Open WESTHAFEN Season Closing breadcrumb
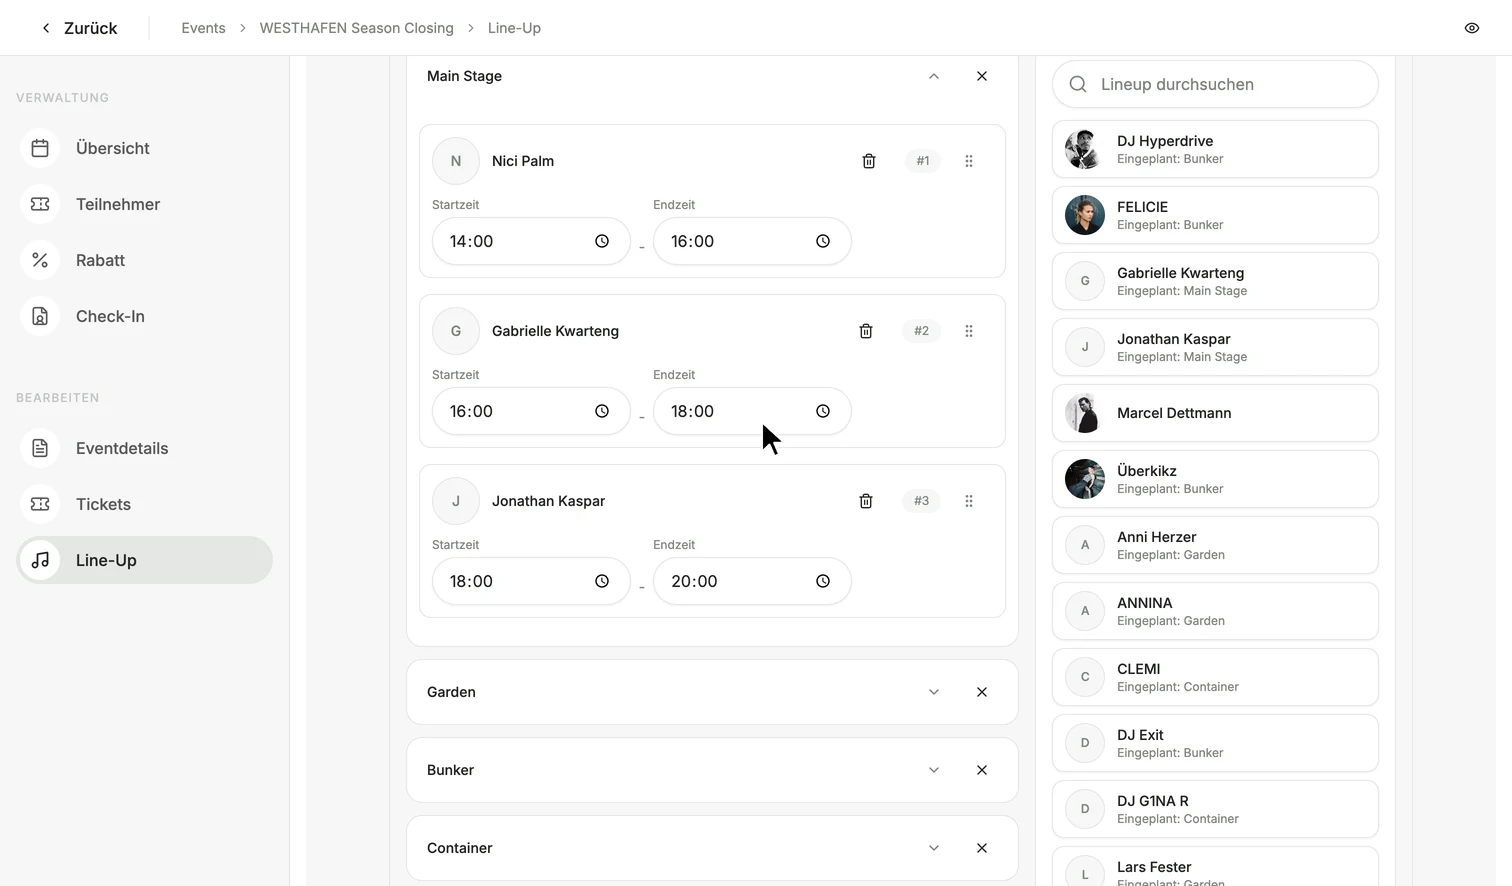Screen dimensions: 1512x886 356,28
